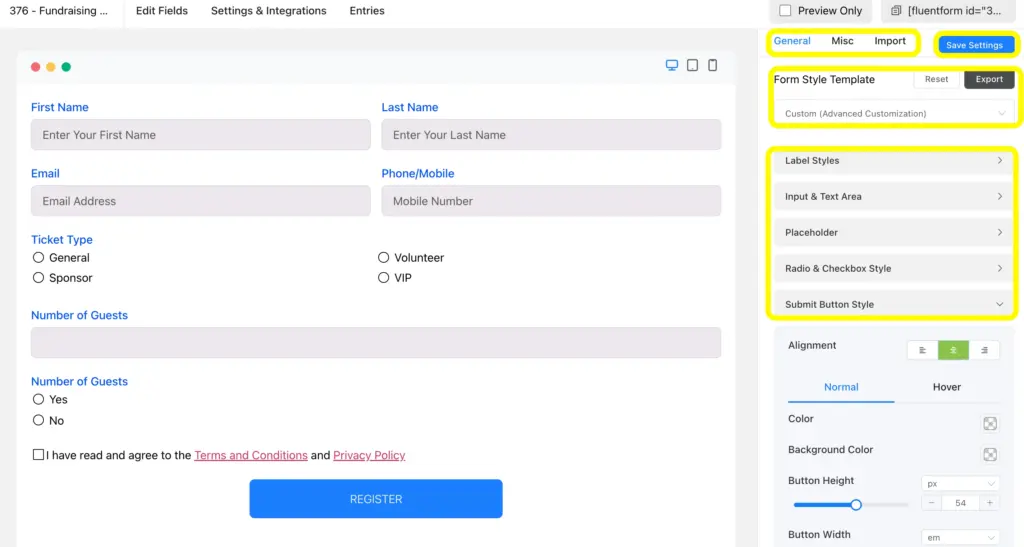Switch to the Hover state tab

click(946, 387)
